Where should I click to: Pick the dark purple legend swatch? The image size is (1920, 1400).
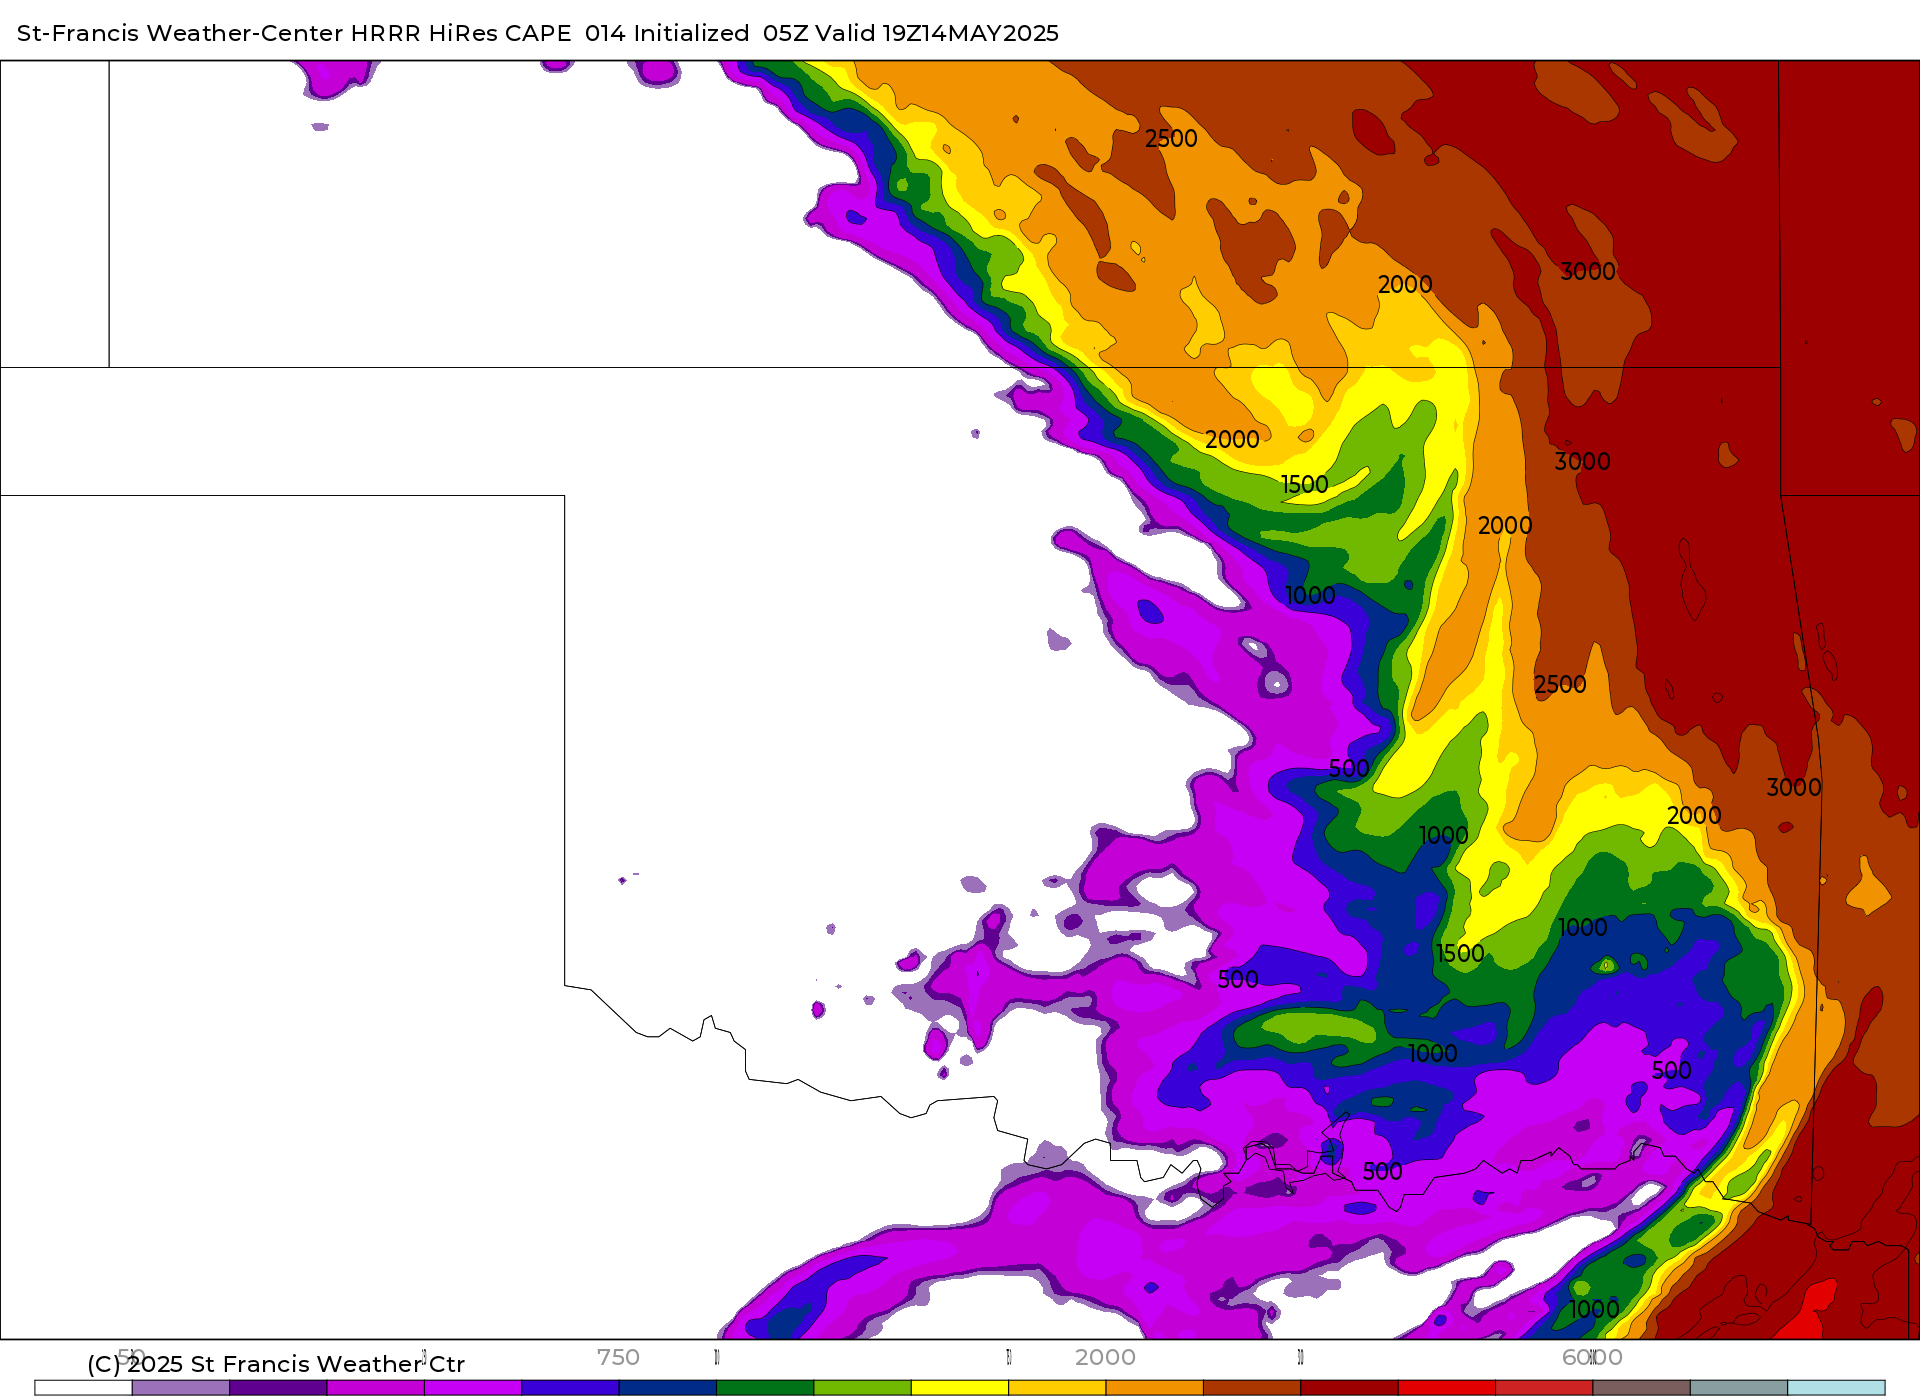coord(278,1387)
